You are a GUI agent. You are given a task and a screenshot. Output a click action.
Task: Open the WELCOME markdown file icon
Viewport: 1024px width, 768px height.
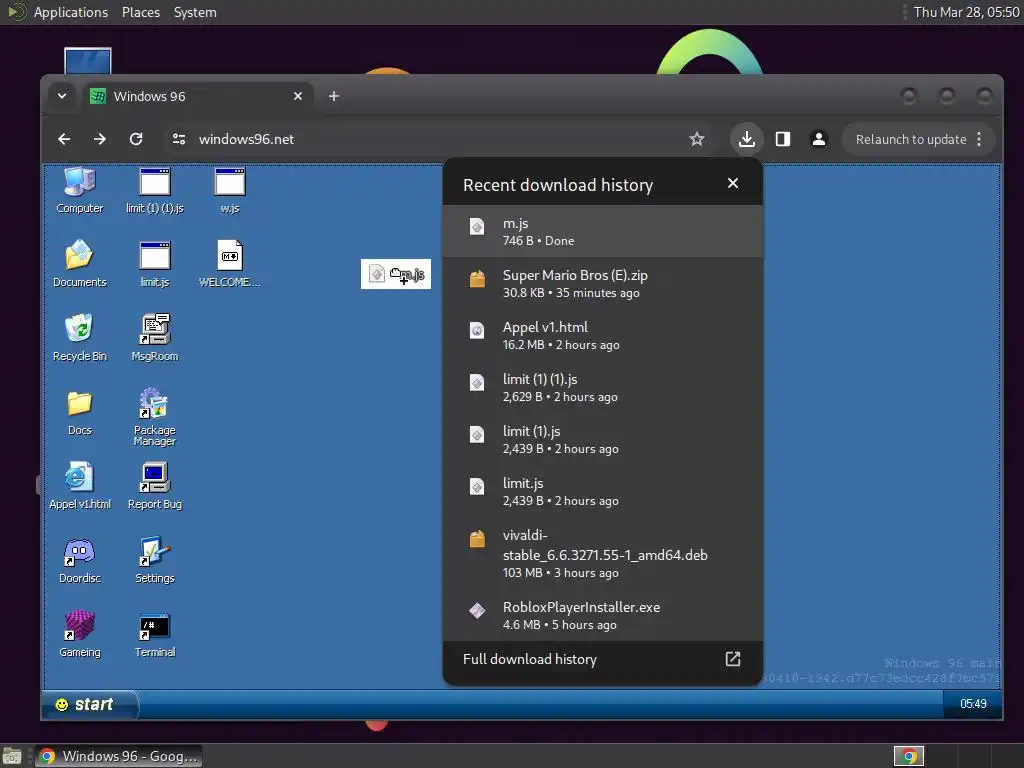[230, 264]
